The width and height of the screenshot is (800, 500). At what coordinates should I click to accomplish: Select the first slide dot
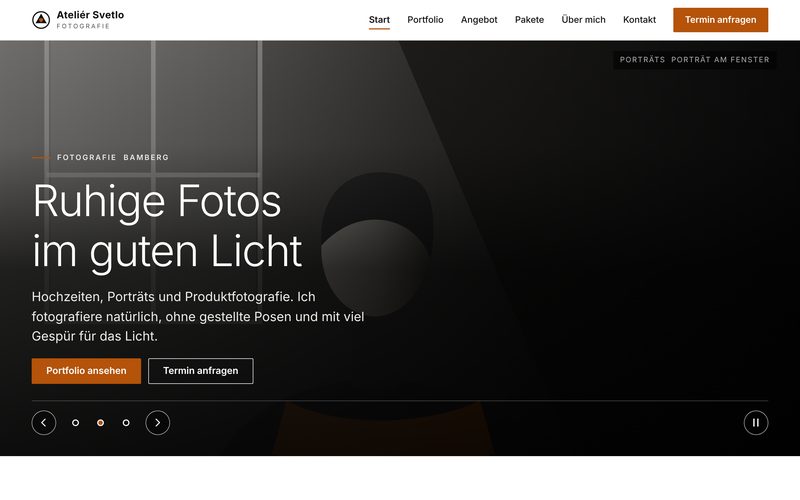pyautogui.click(x=76, y=422)
